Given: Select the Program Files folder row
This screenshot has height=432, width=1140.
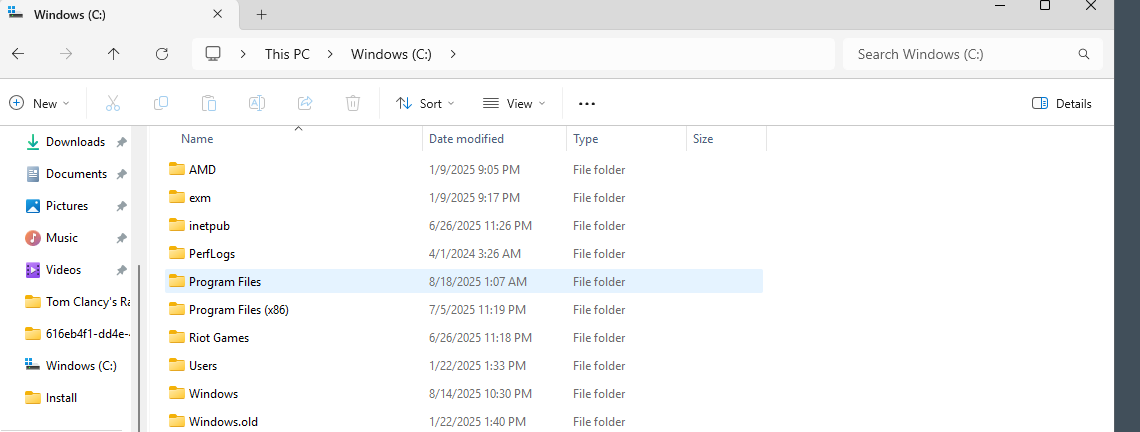Looking at the screenshot, I should pyautogui.click(x=464, y=281).
